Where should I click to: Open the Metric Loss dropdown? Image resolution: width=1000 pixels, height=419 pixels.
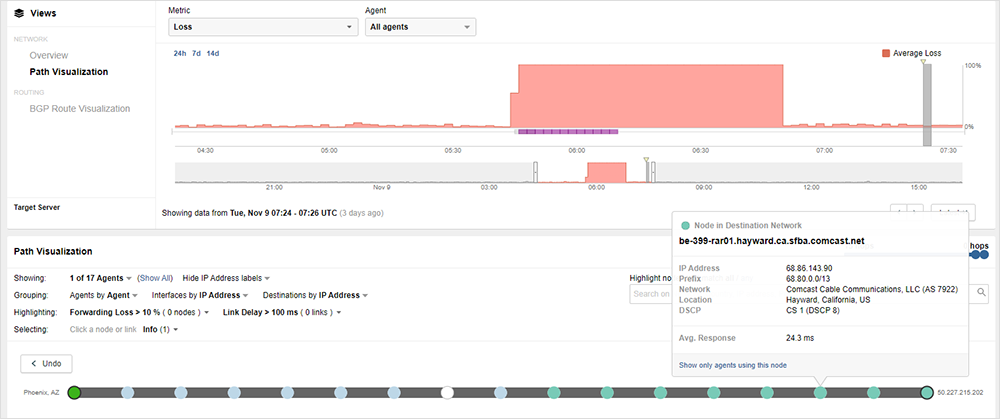(262, 28)
